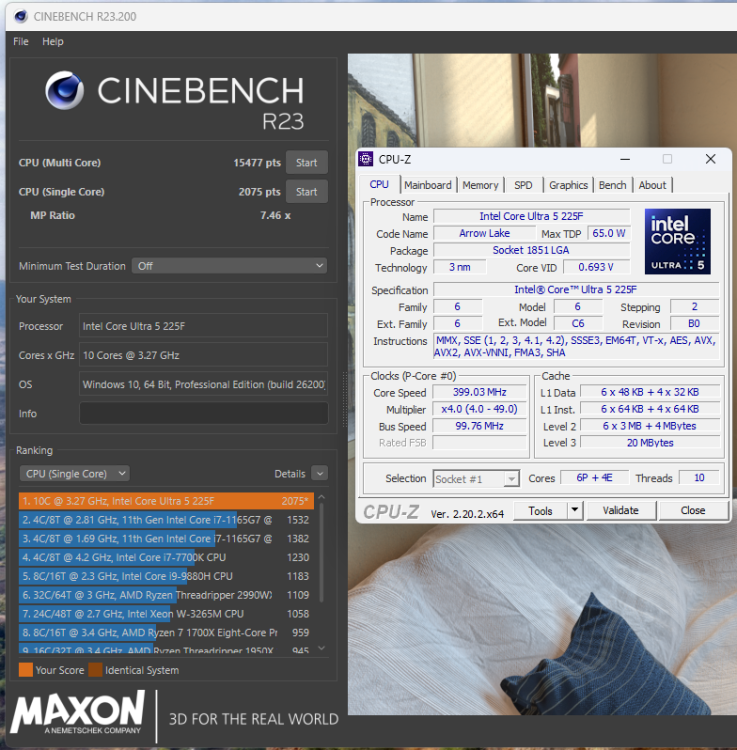Click the 2075 pts single core score
The width and height of the screenshot is (737, 750).
259,192
